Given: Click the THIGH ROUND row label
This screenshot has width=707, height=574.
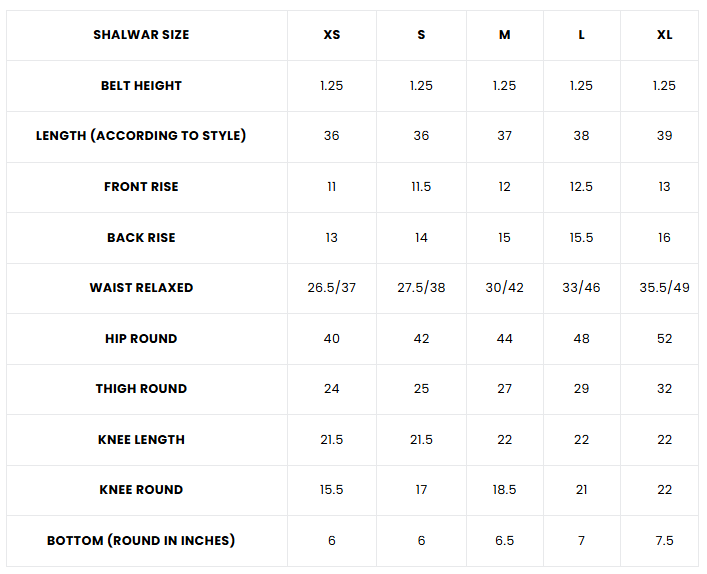Looking at the screenshot, I should click(141, 389).
